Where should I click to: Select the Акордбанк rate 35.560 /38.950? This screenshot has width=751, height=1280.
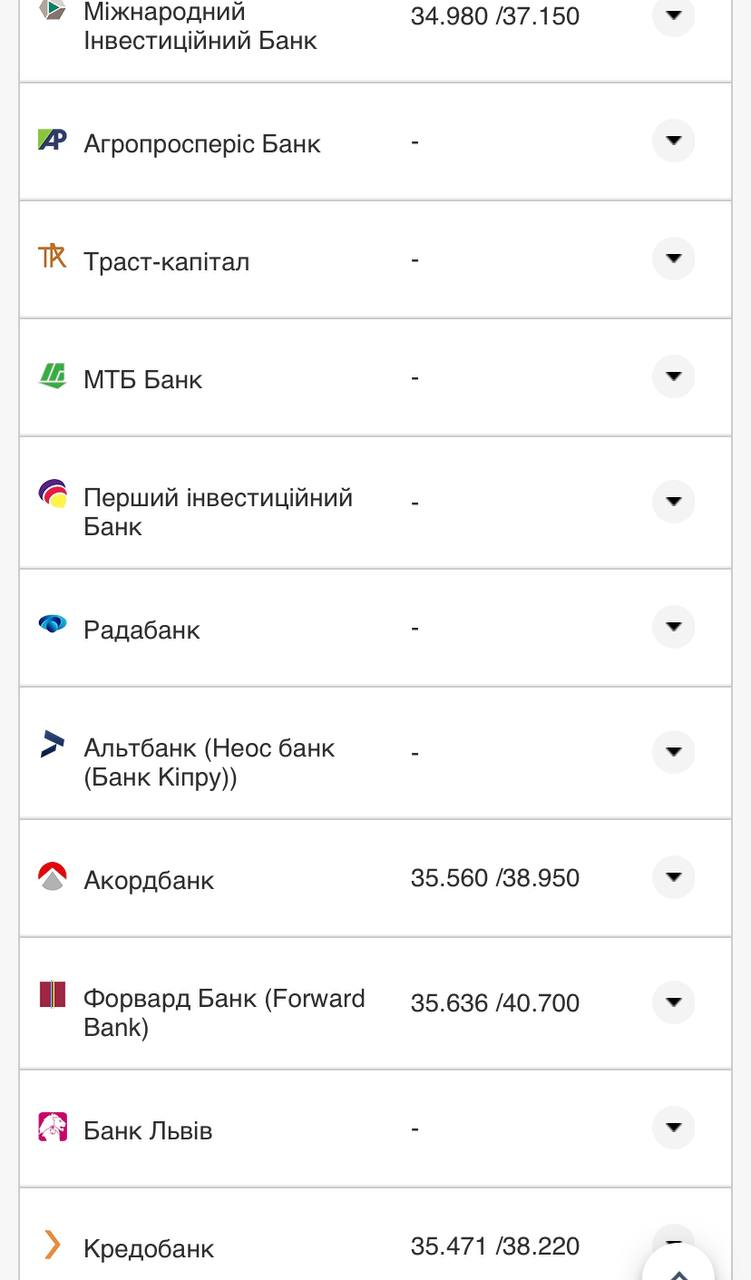pyautogui.click(x=495, y=878)
